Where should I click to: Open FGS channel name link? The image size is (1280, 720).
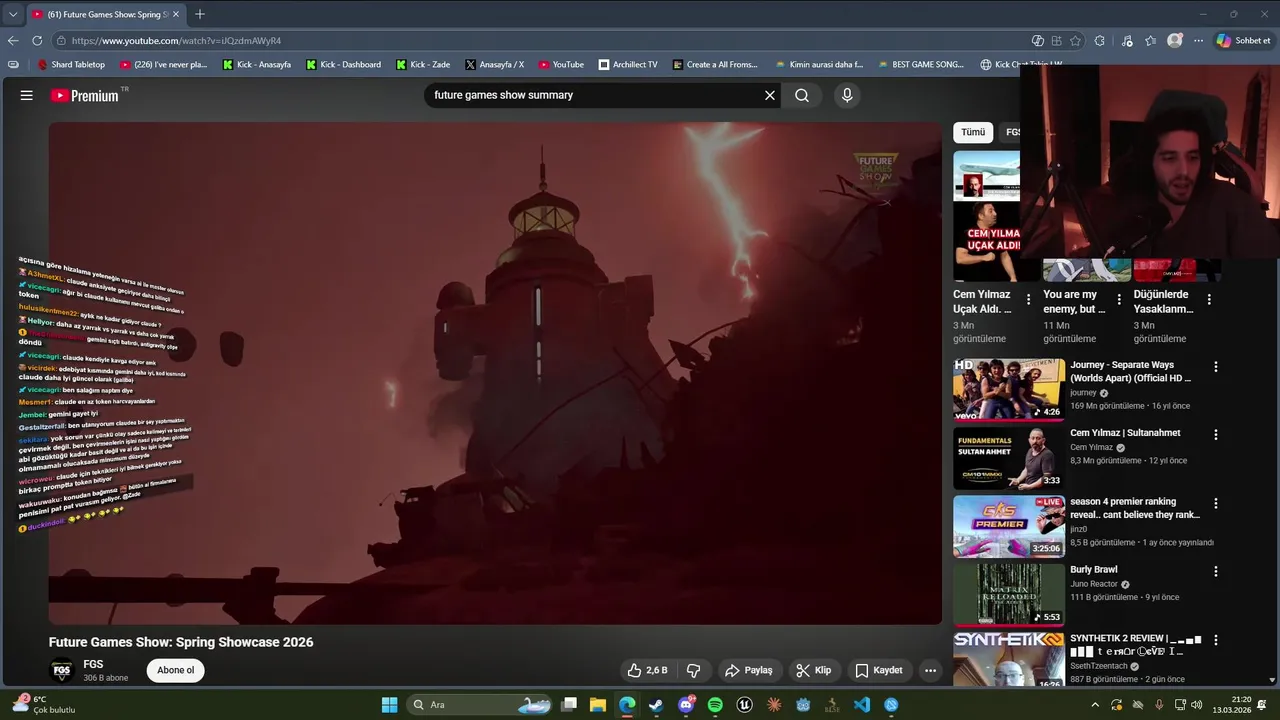pyautogui.click(x=93, y=664)
